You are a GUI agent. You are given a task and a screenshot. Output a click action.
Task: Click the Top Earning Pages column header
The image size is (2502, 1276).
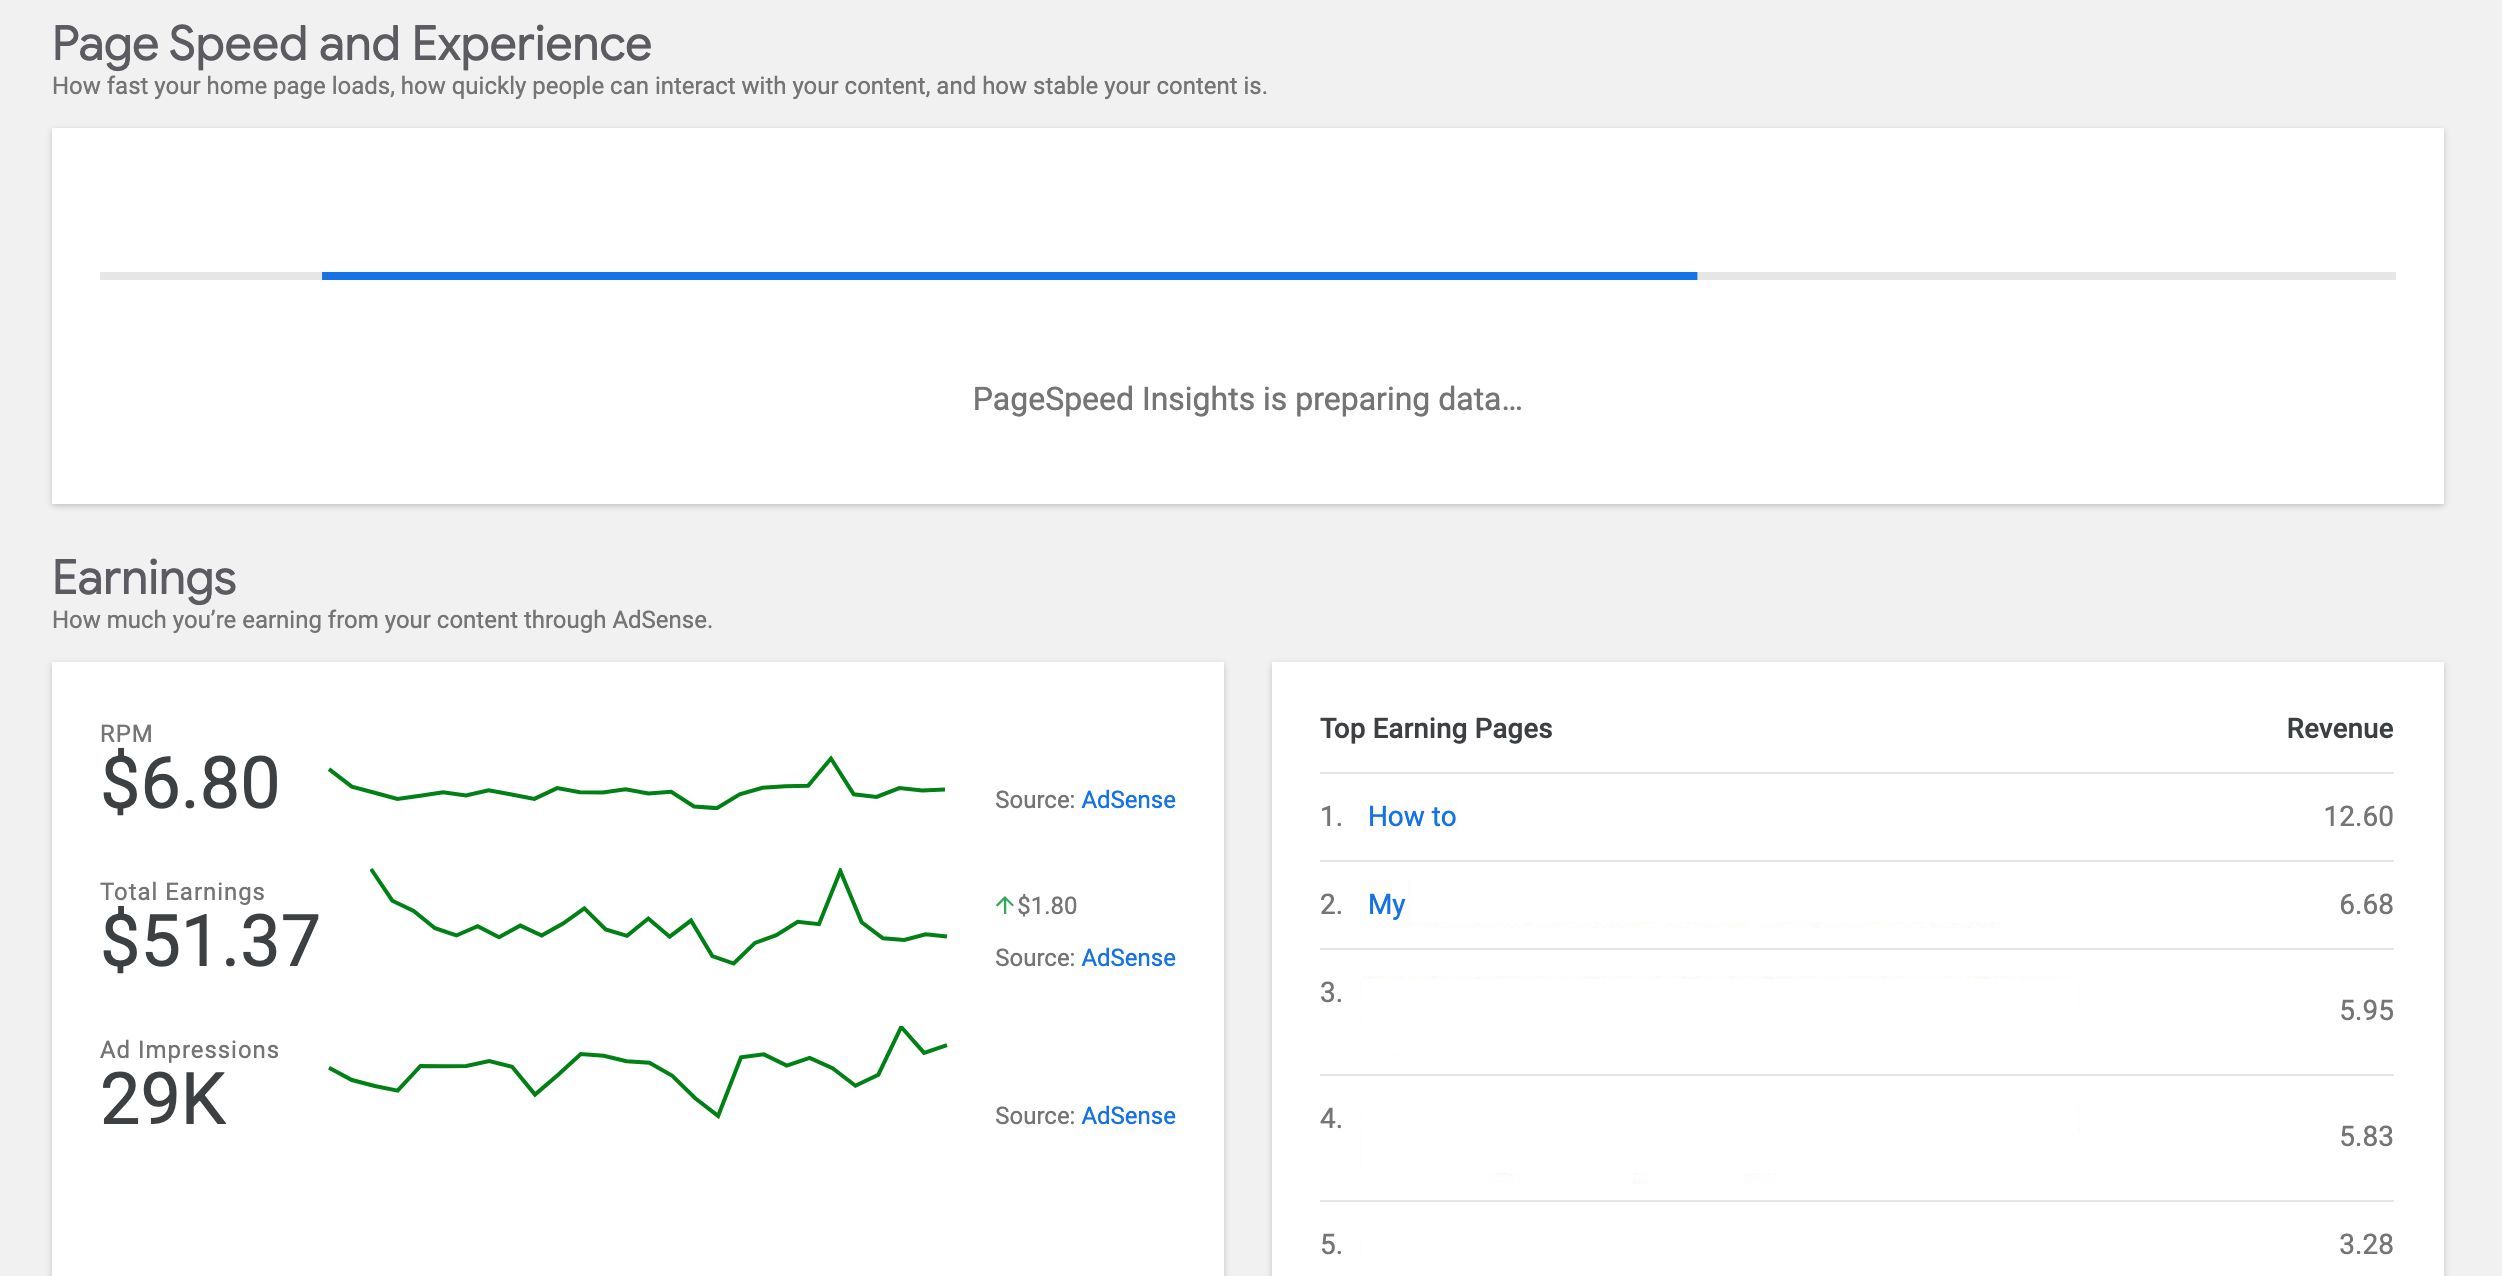click(x=1436, y=729)
